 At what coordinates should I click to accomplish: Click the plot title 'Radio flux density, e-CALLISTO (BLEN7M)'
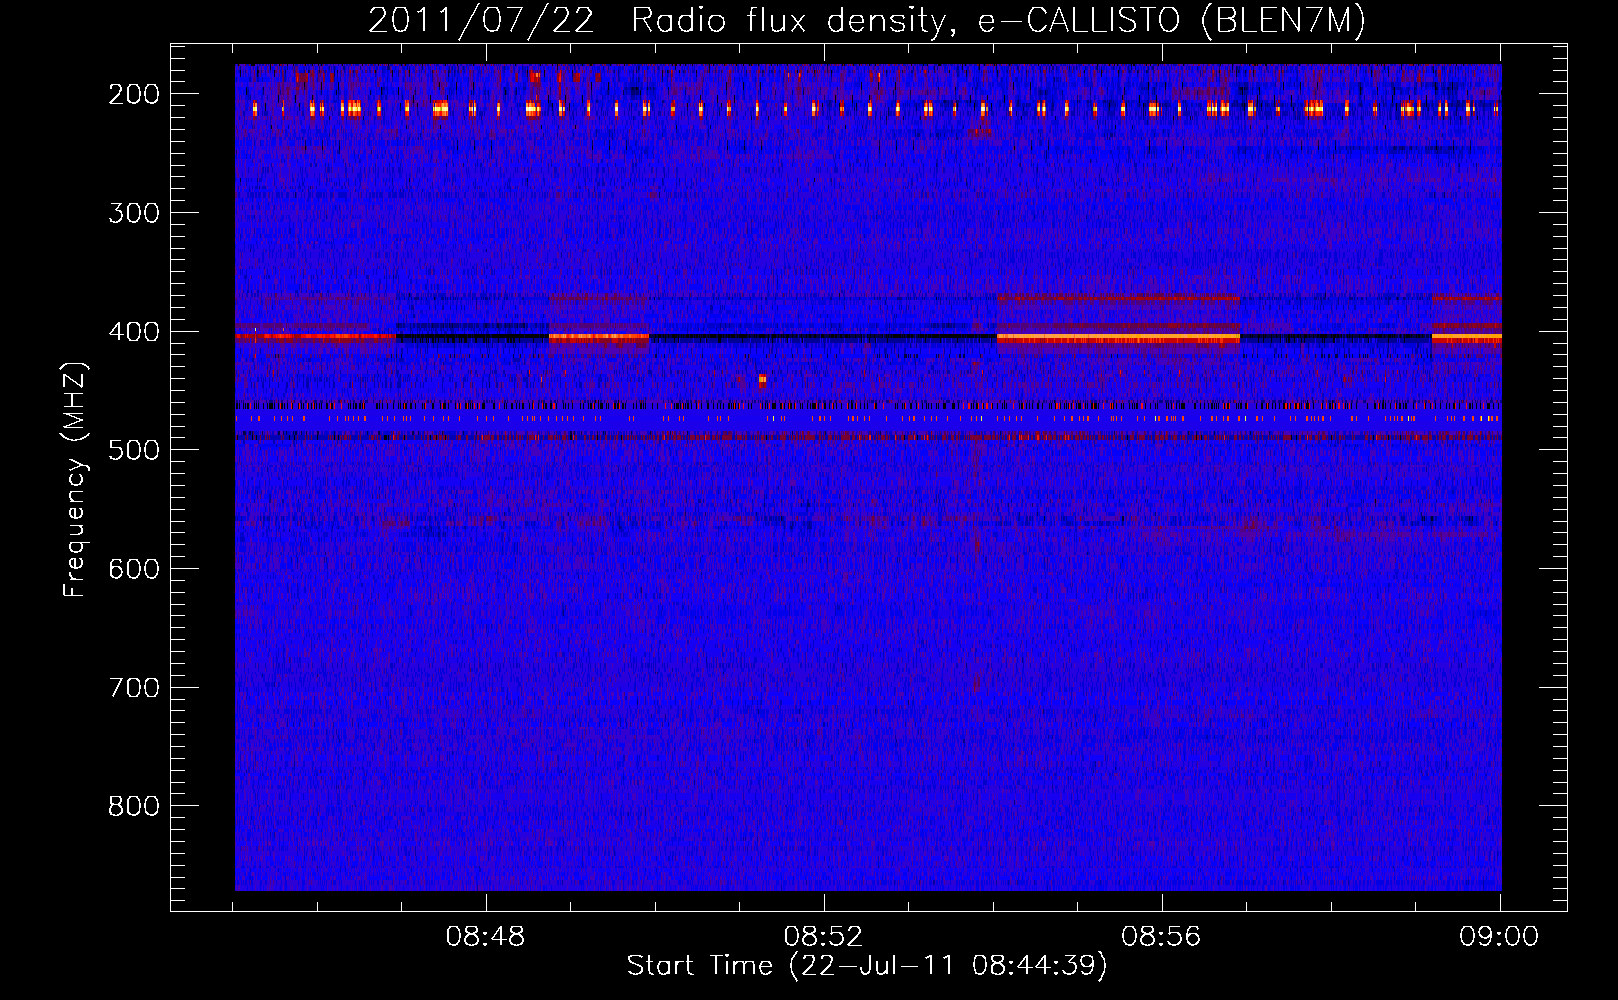point(998,21)
